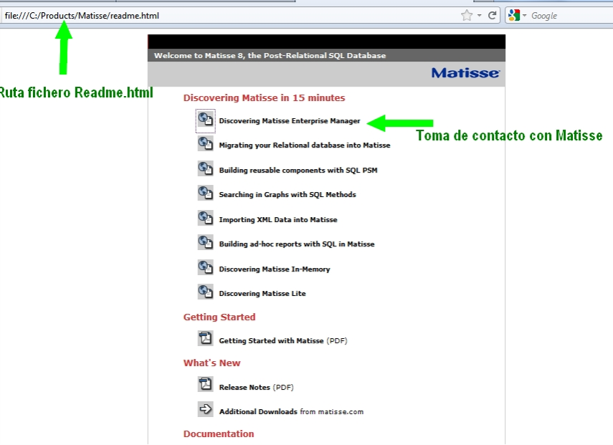Click icon beside Building reusable components
Image resolution: width=613 pixels, height=445 pixels.
coord(205,169)
